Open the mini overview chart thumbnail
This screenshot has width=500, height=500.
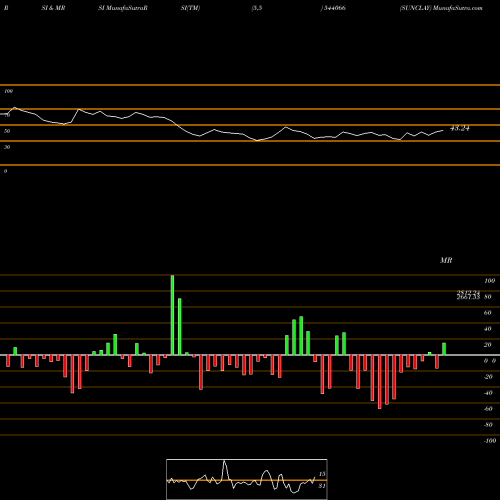(x=247, y=479)
